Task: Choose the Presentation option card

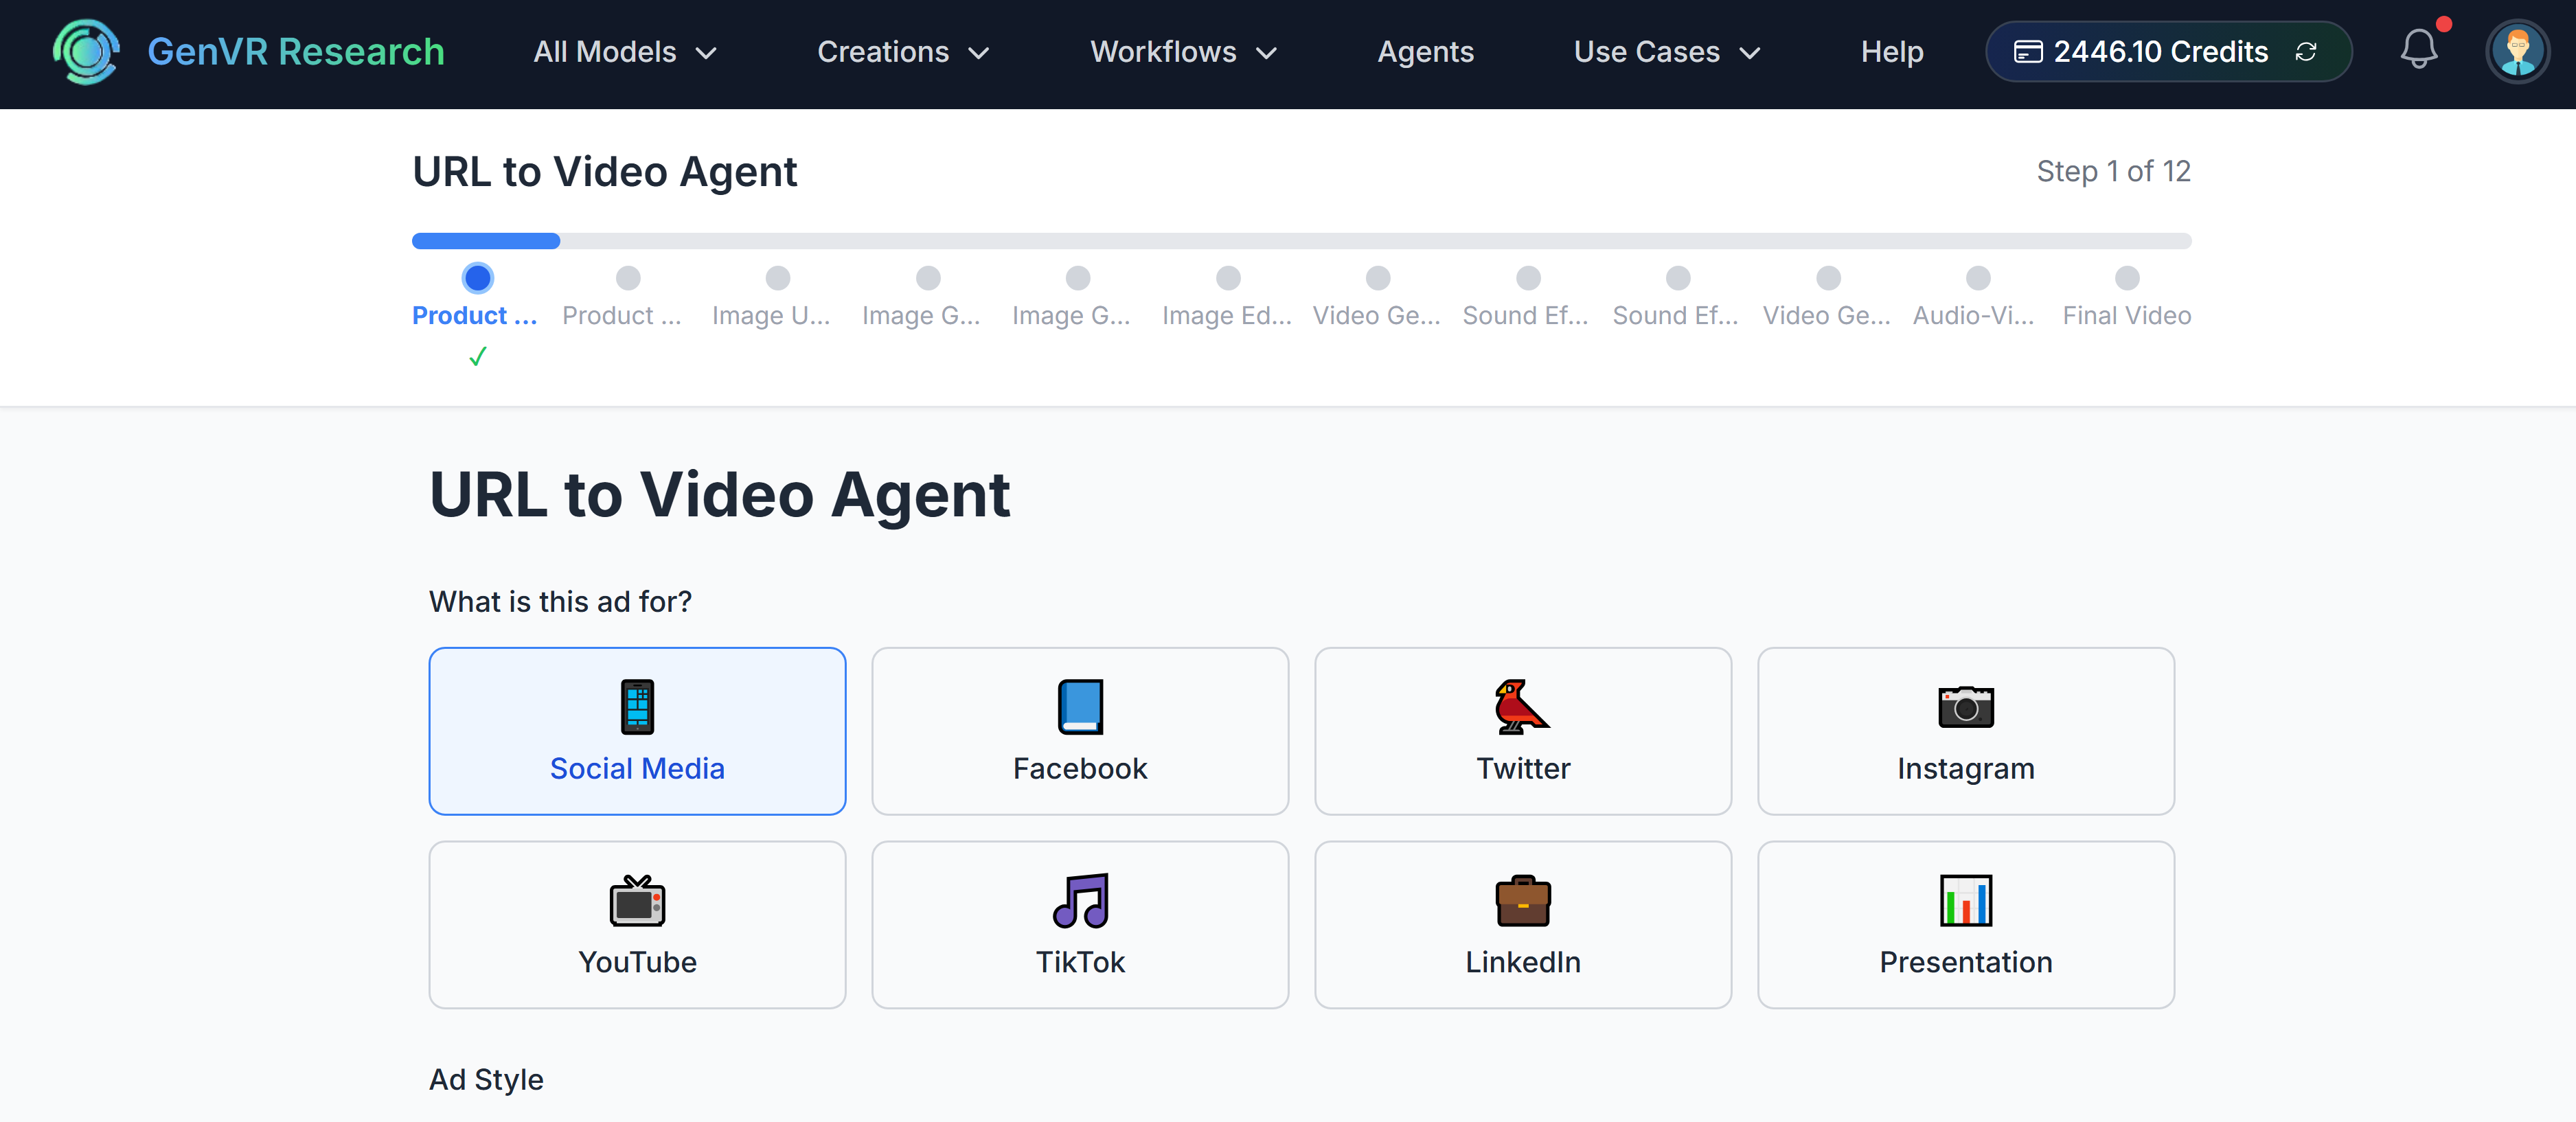Action: [1965, 925]
